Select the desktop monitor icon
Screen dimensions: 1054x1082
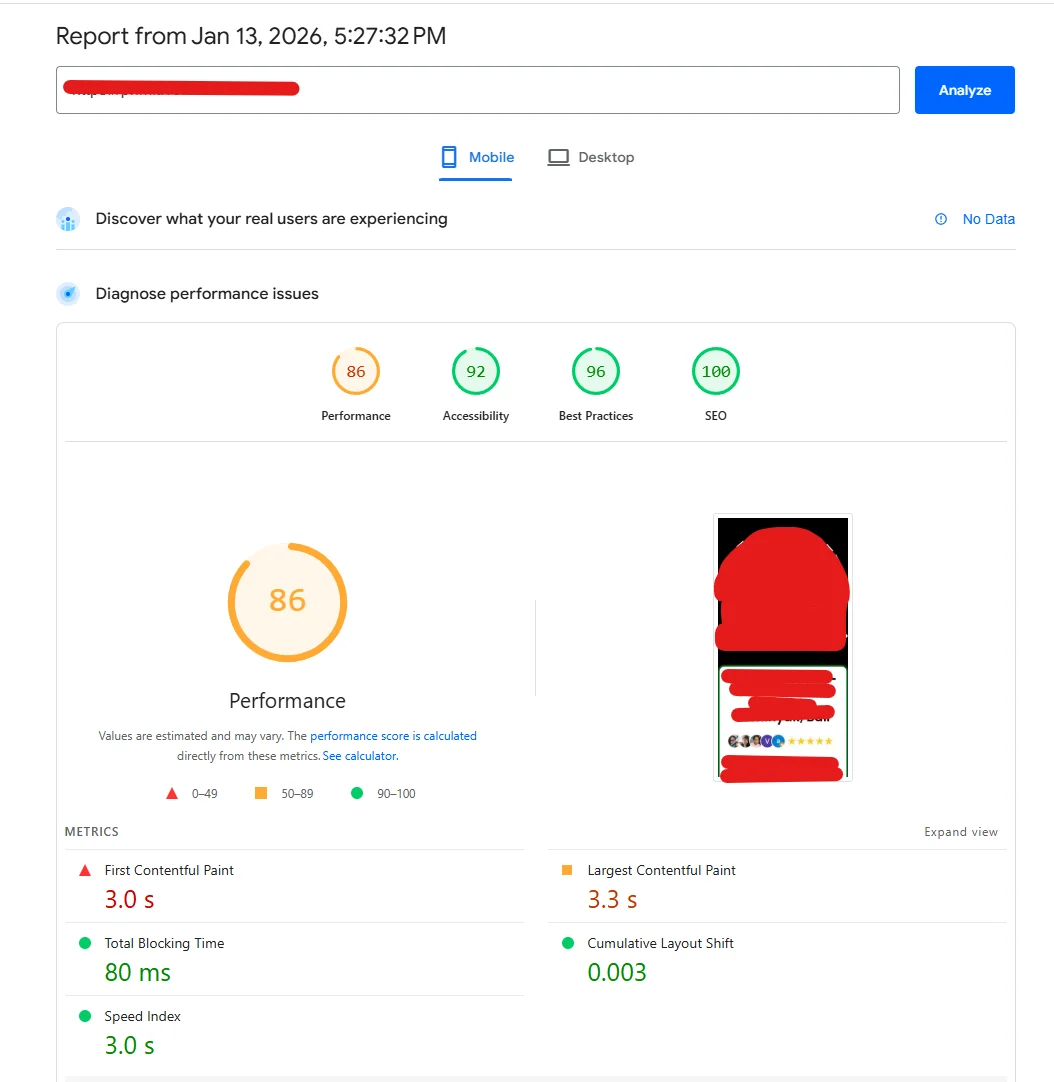click(x=558, y=156)
